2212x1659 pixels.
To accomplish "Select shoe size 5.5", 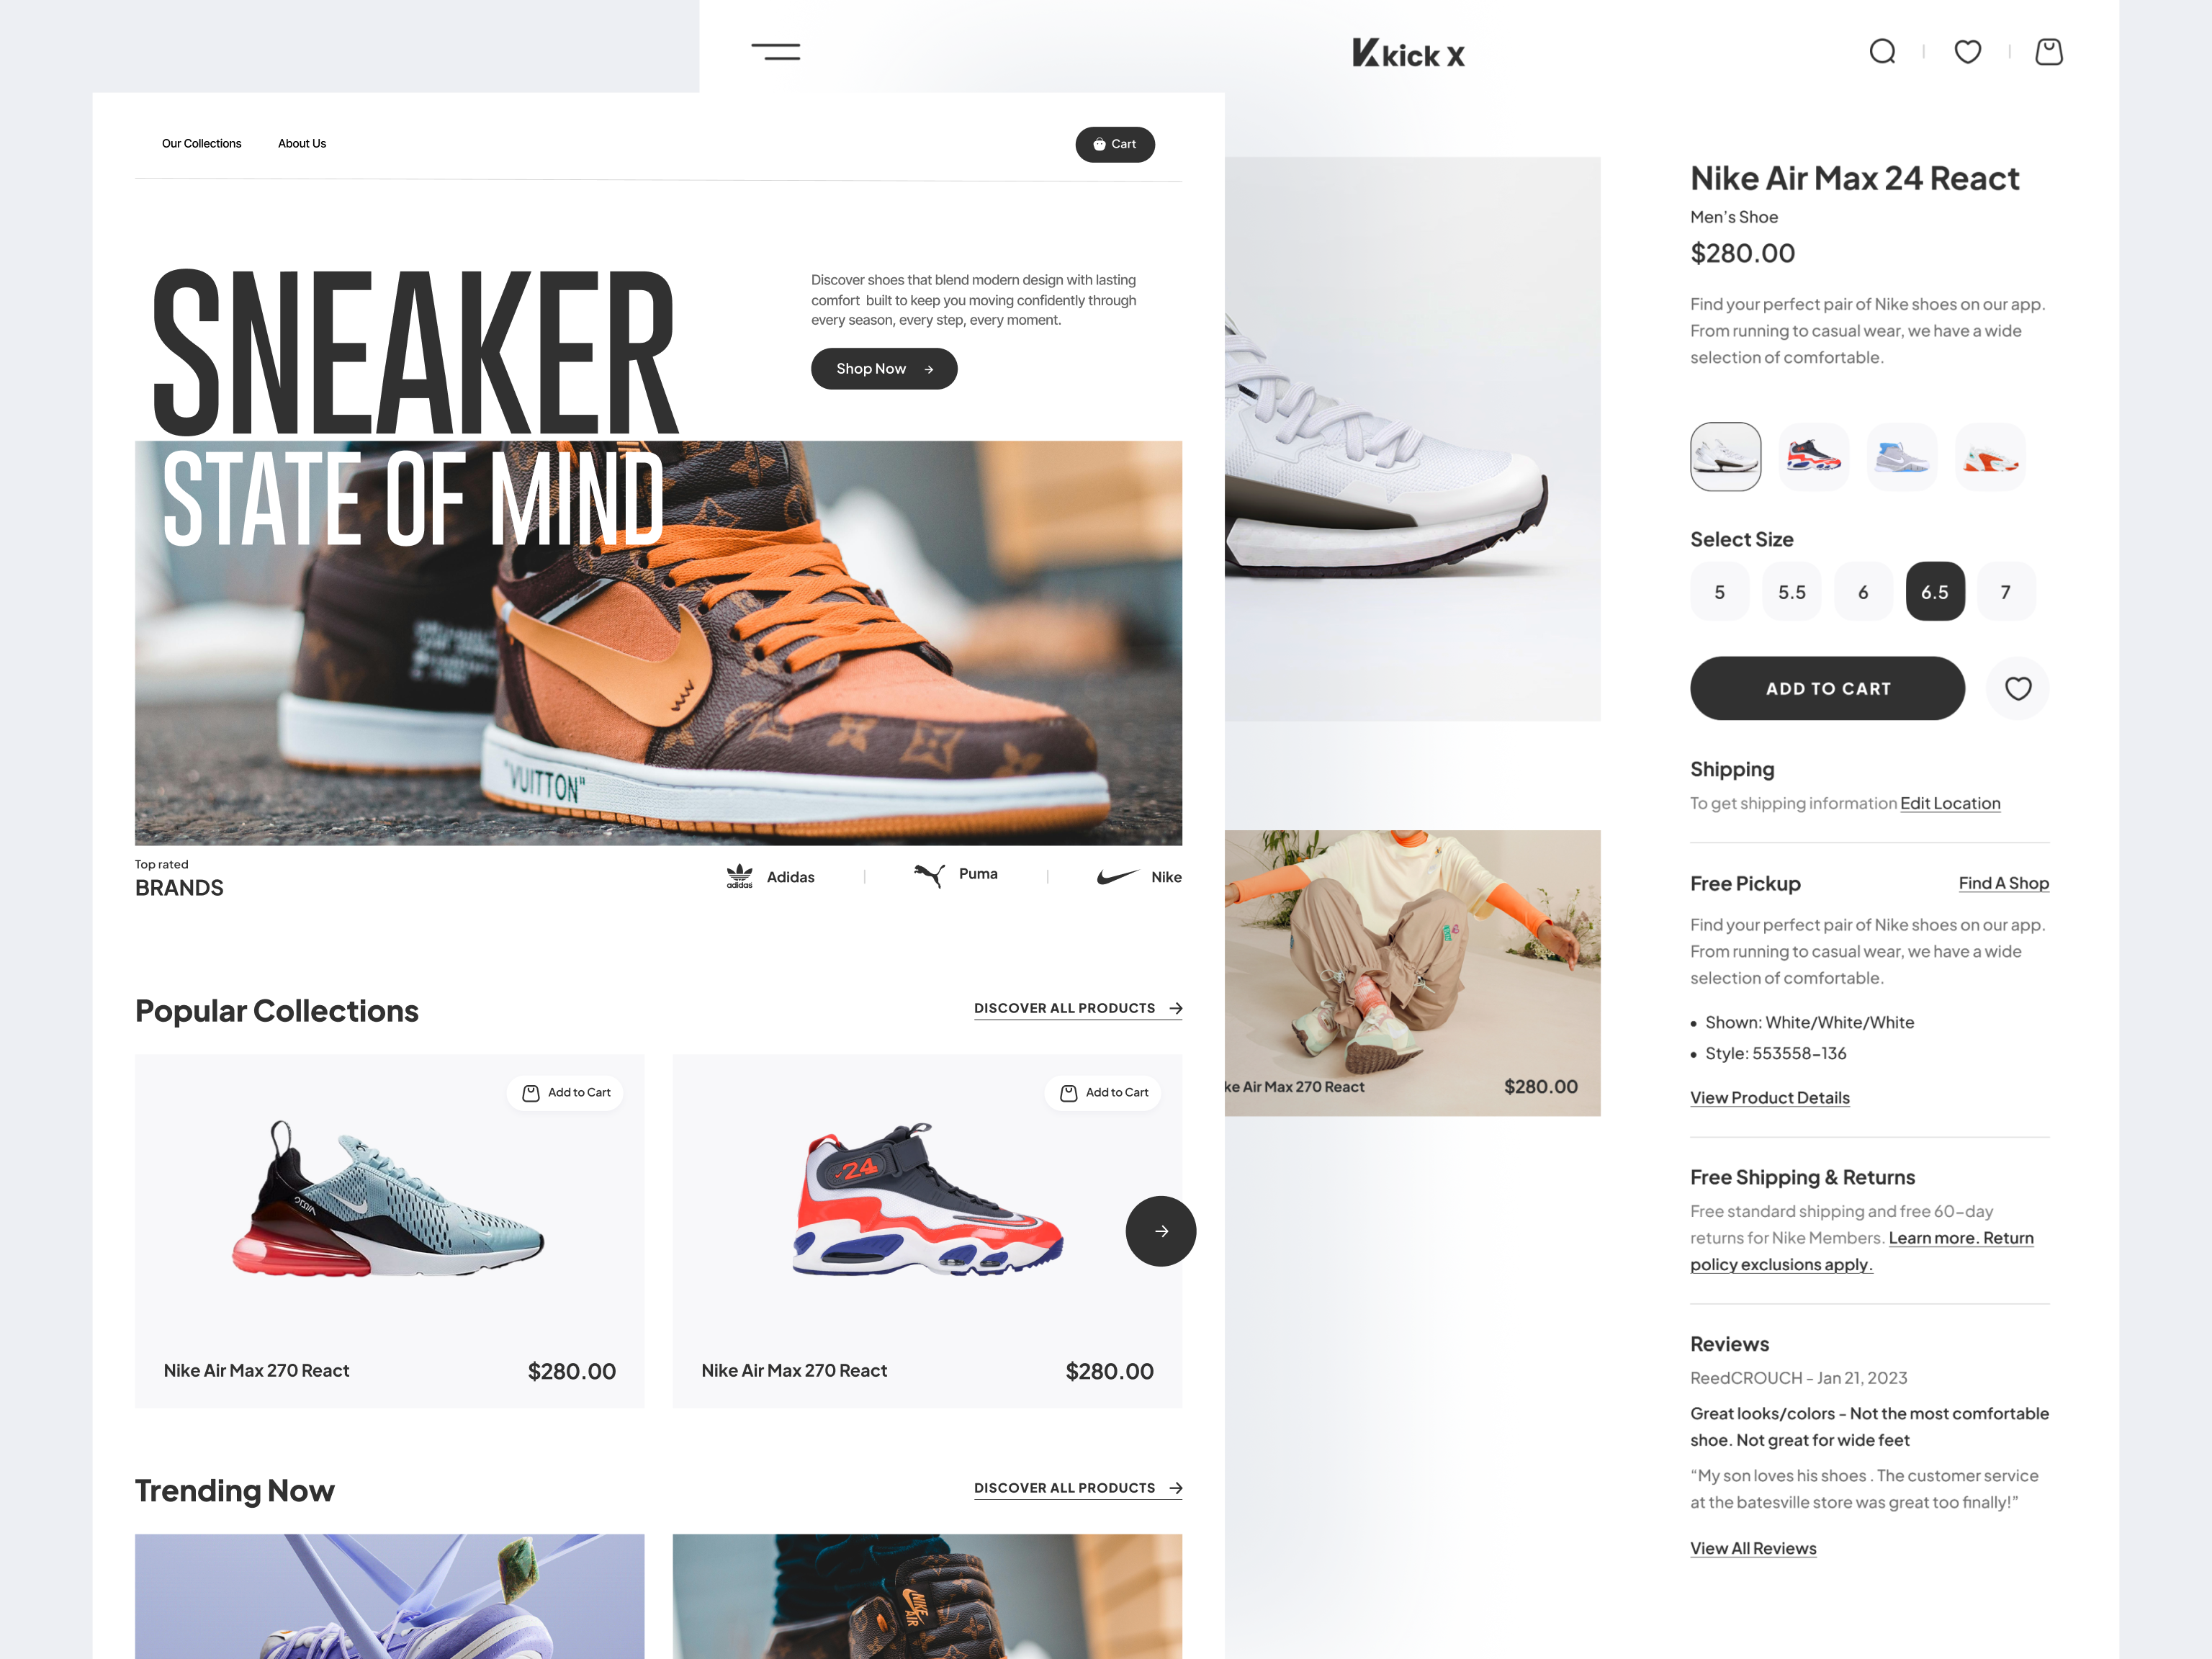I will tap(1791, 592).
